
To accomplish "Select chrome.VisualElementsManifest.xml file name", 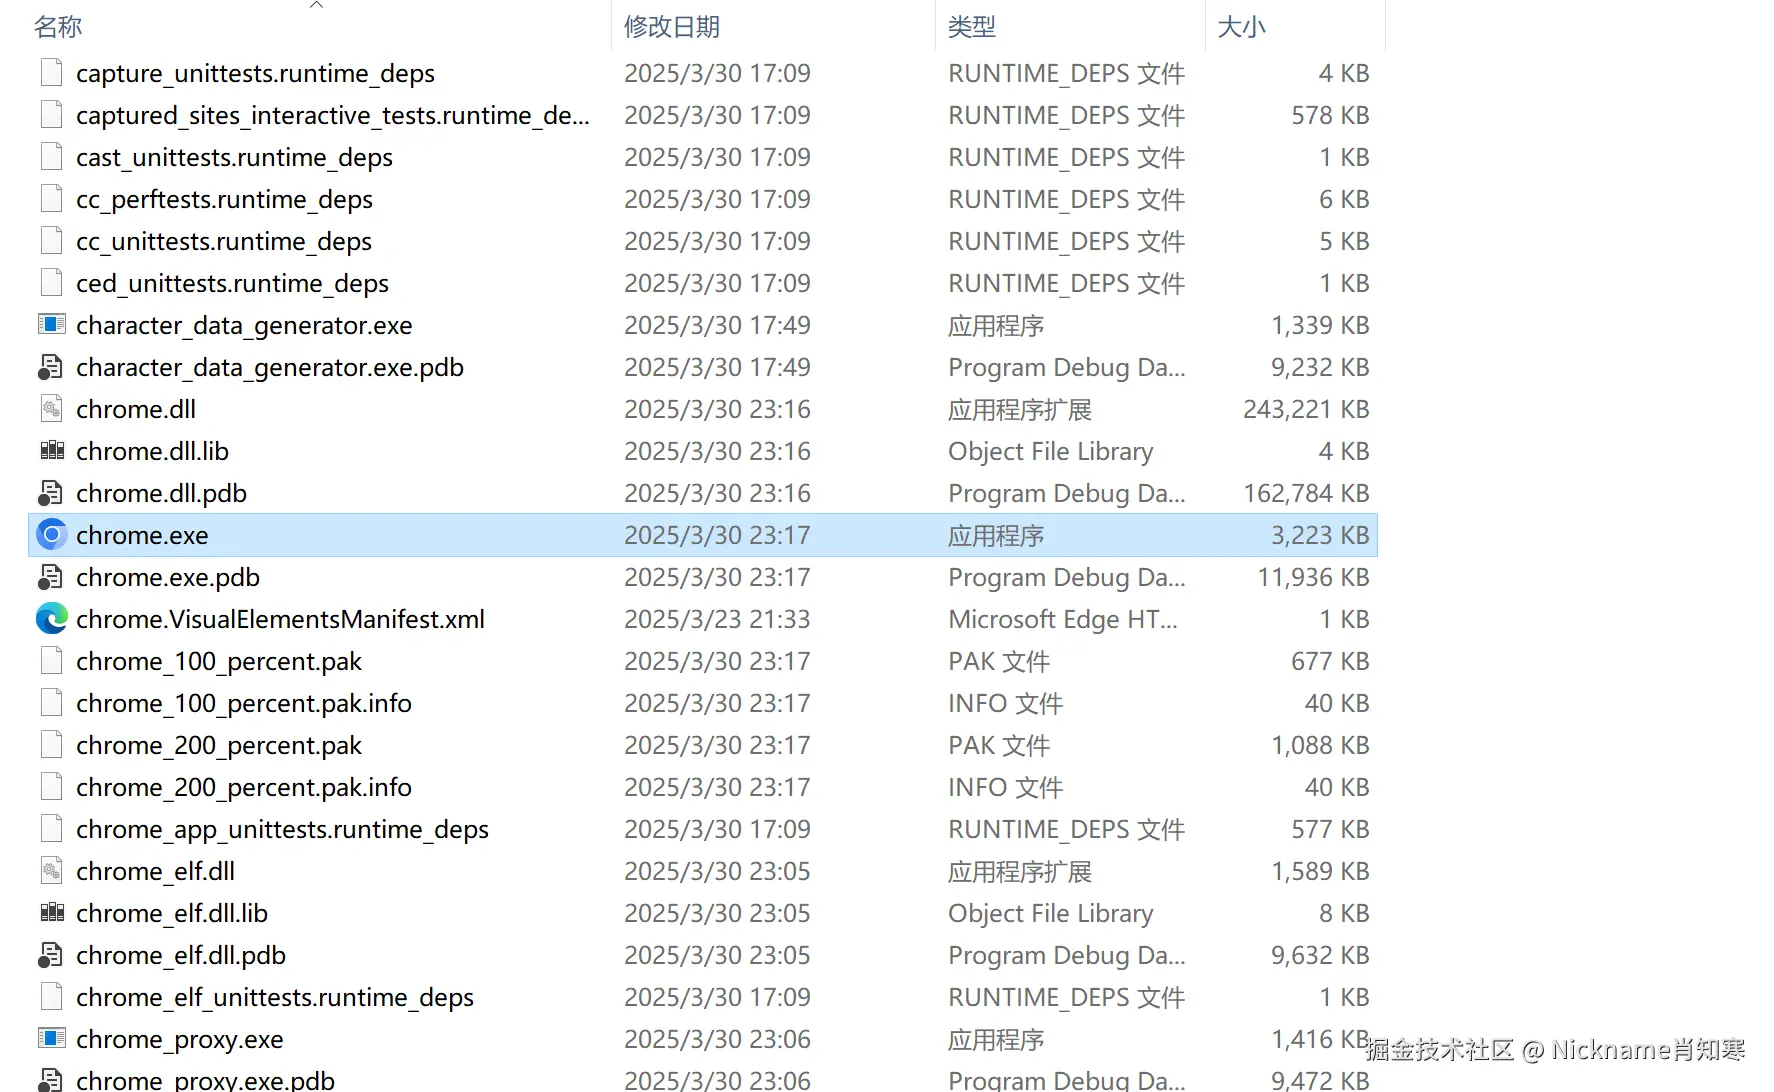I will pyautogui.click(x=280, y=620).
